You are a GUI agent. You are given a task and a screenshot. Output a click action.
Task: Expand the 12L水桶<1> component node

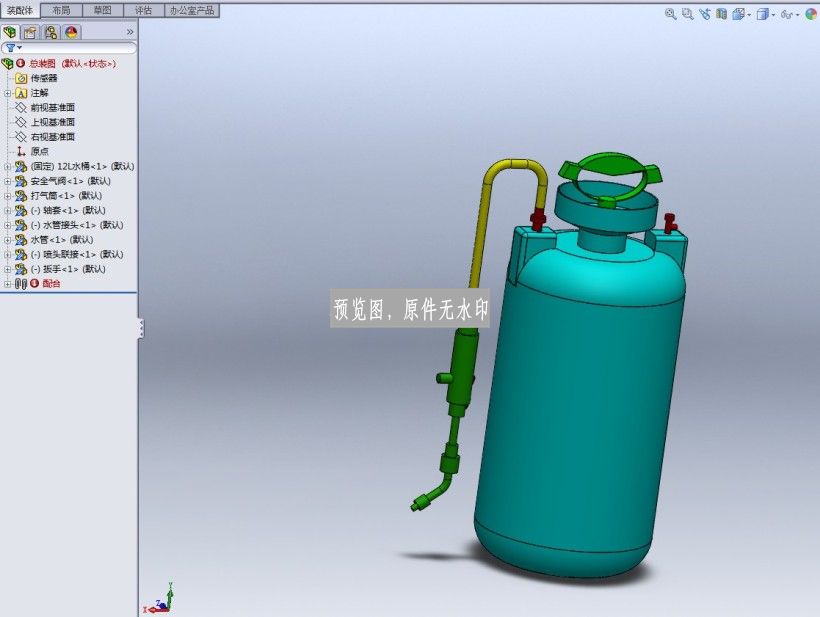coord(7,166)
